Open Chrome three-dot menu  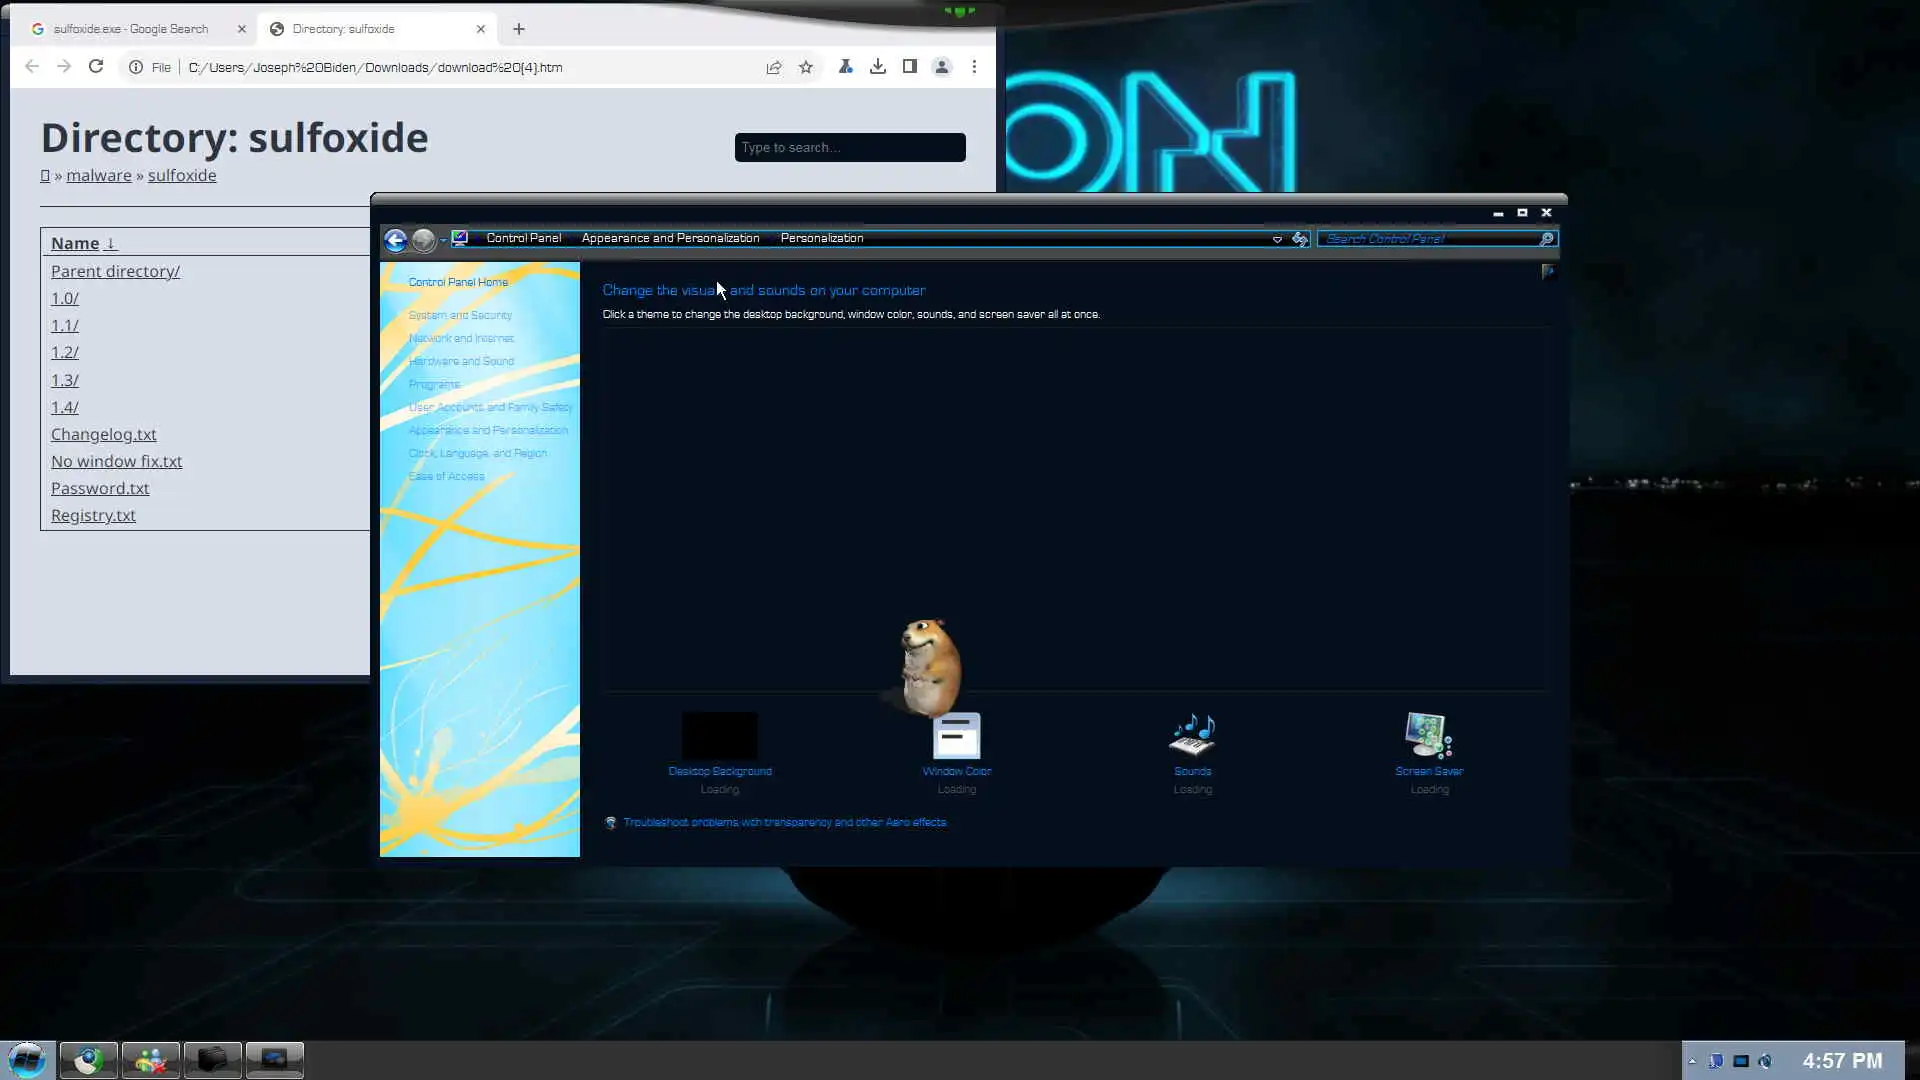tap(974, 67)
